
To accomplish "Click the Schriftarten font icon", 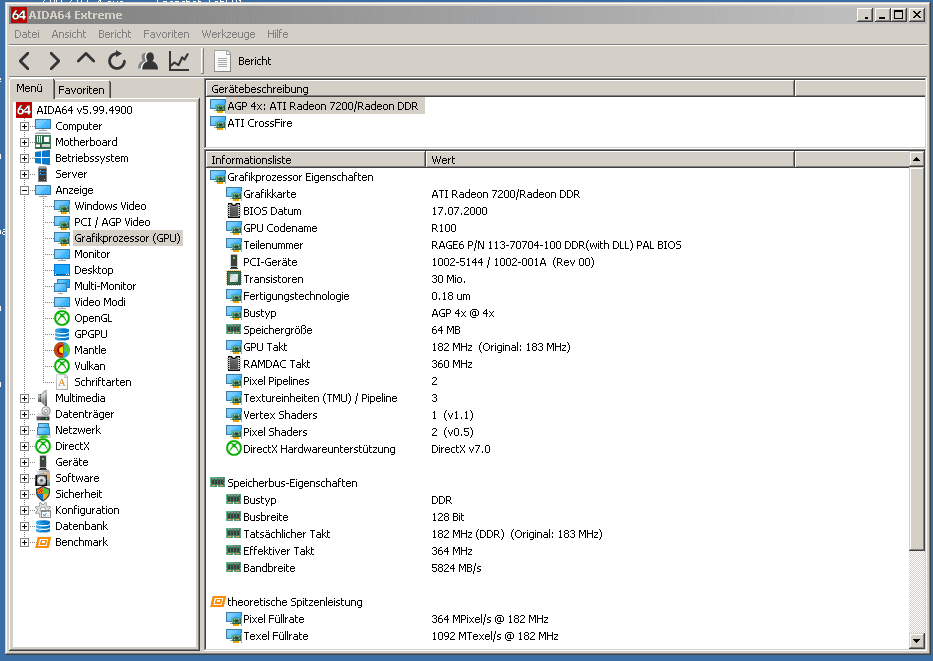I will tap(62, 383).
